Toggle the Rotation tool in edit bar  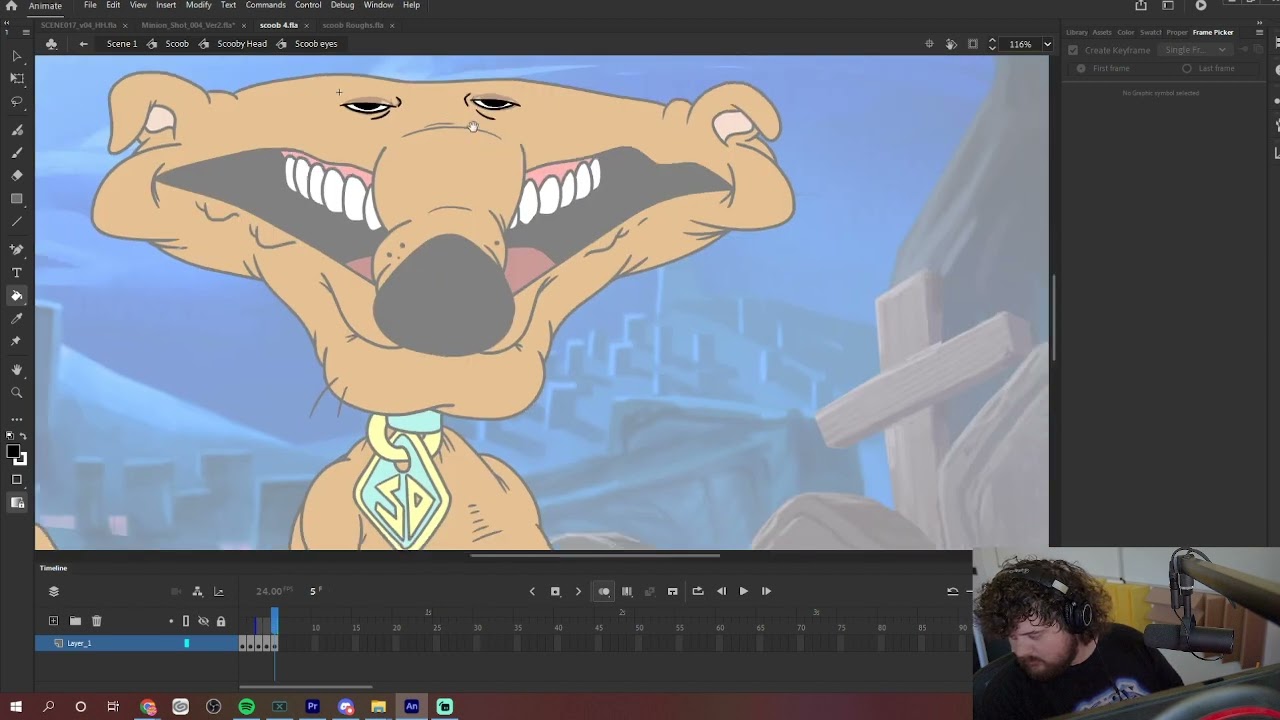click(x=951, y=44)
